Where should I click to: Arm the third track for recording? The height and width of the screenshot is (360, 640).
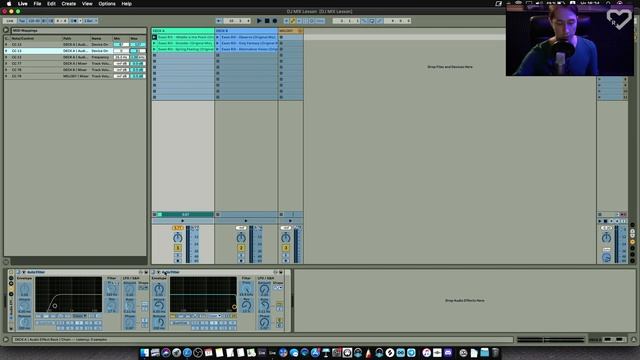[x=286, y=260]
